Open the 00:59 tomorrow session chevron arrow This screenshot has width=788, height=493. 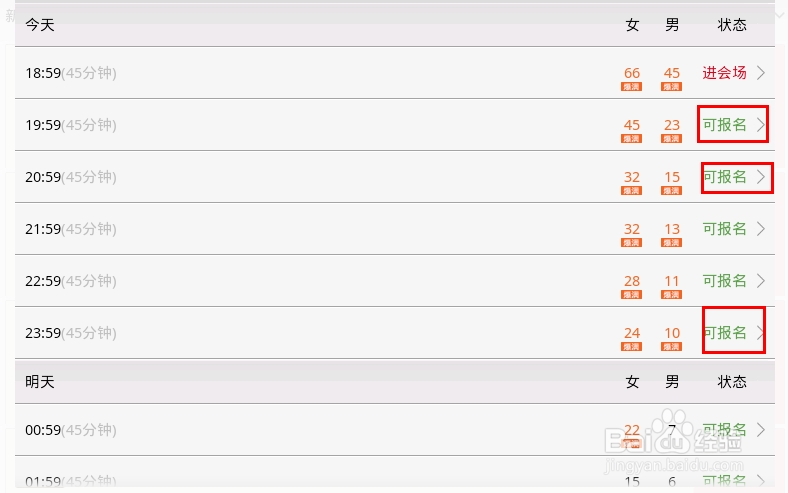(x=761, y=430)
